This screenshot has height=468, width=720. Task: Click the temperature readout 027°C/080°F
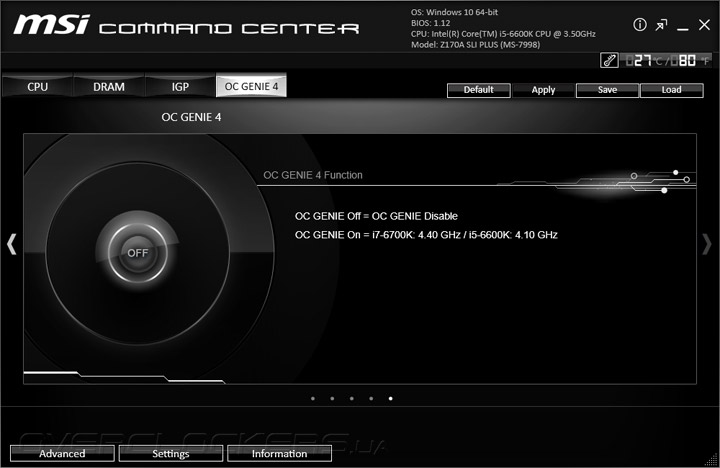668,61
